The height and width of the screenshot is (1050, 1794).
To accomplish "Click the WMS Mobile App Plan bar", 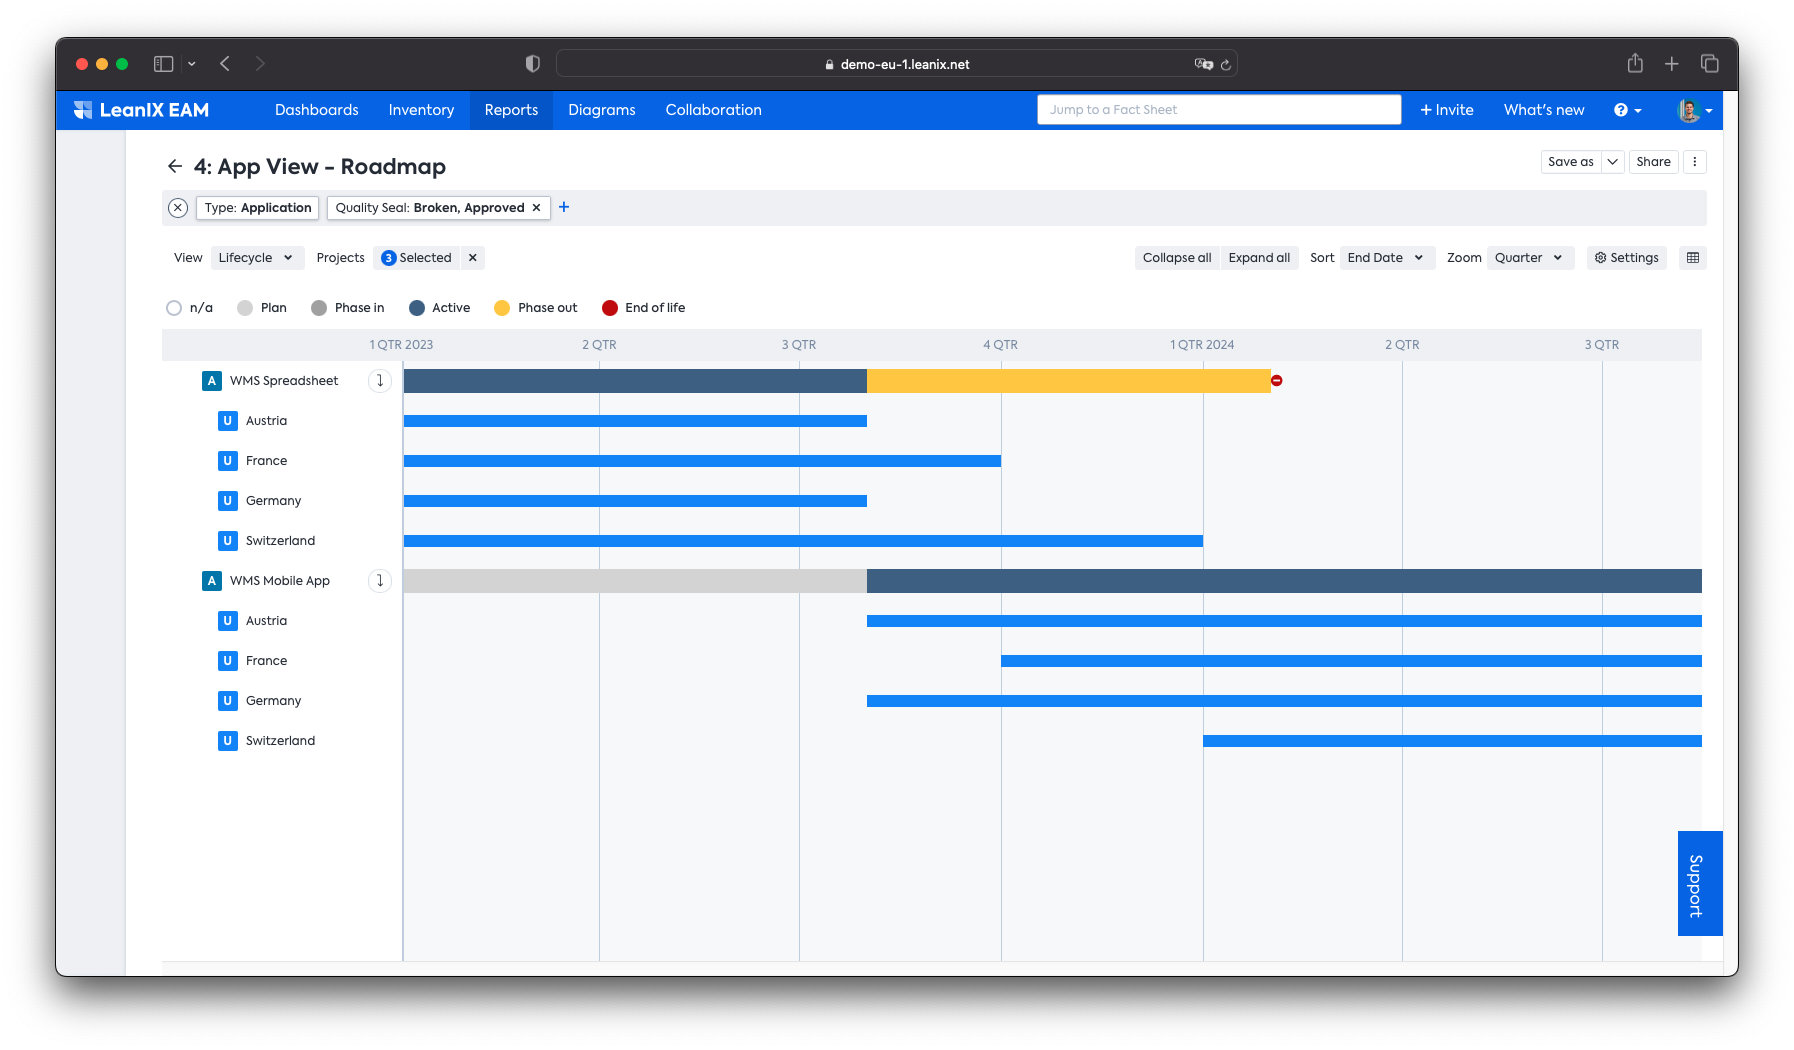I will coord(635,581).
